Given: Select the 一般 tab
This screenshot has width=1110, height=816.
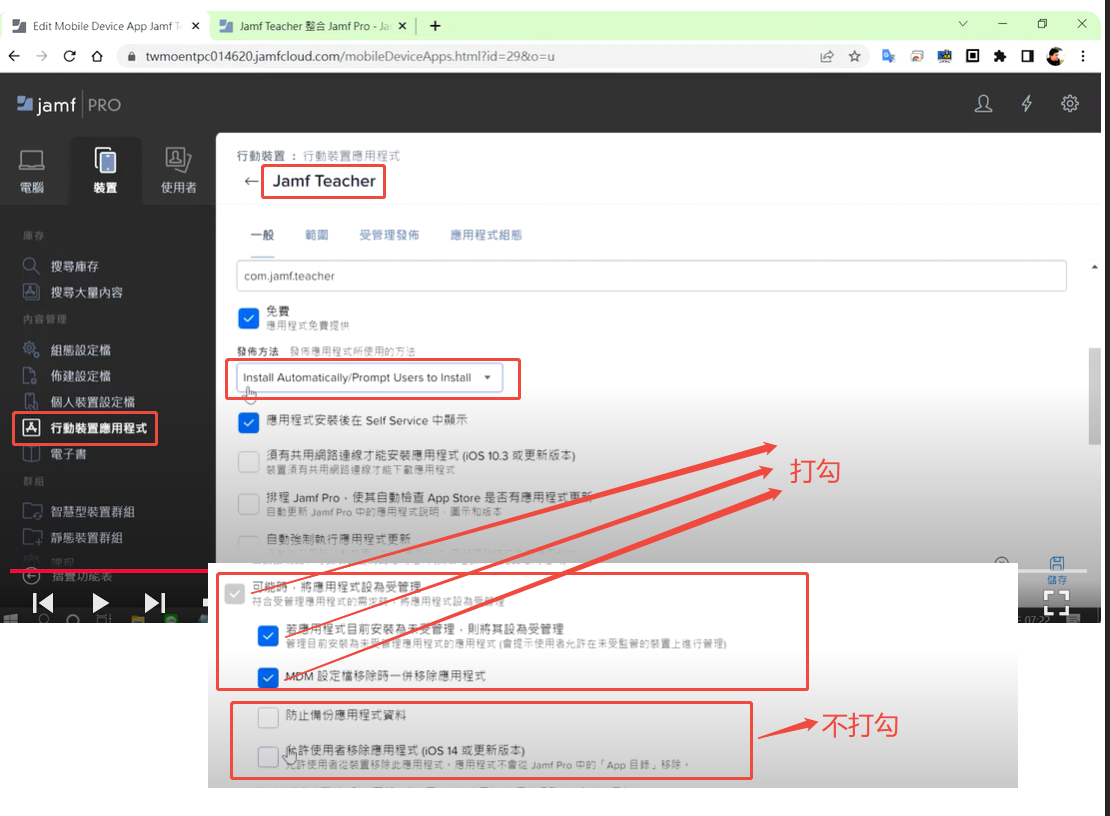Looking at the screenshot, I should tap(262, 235).
